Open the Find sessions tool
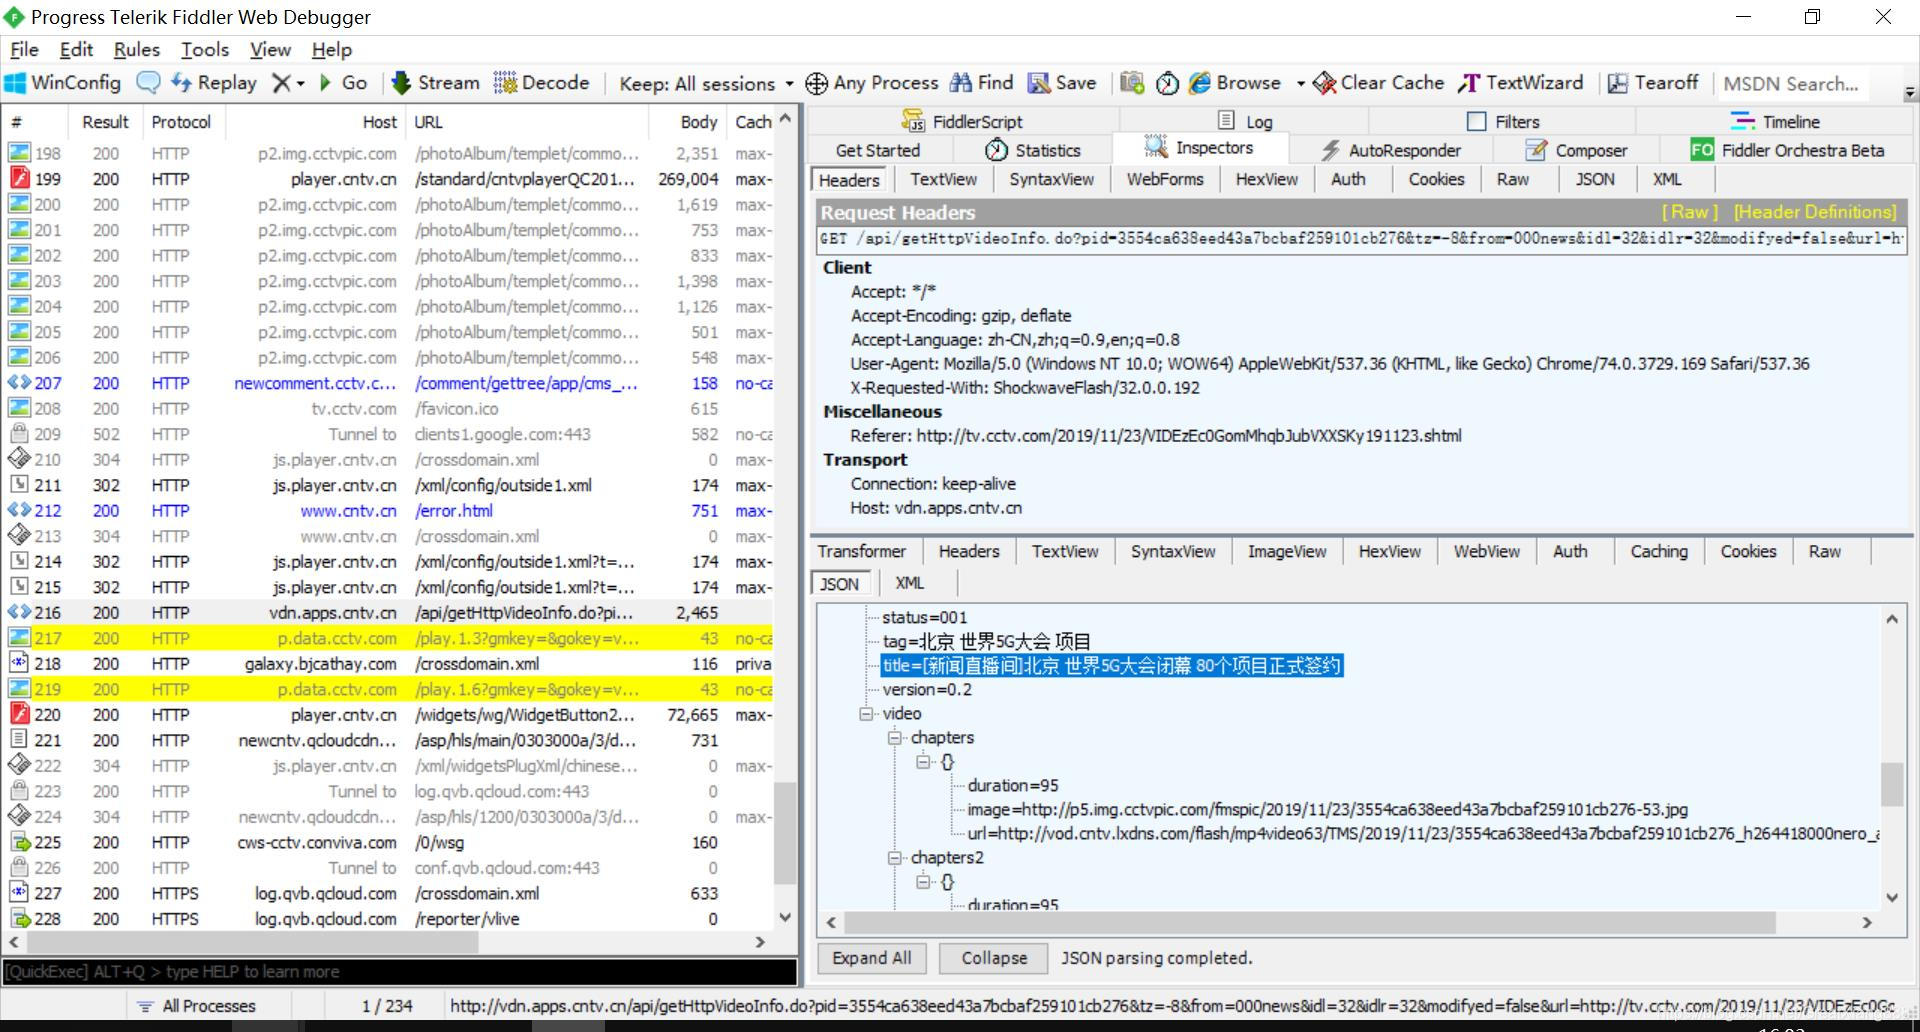Screen dimensions: 1920x1032 pyautogui.click(x=981, y=83)
